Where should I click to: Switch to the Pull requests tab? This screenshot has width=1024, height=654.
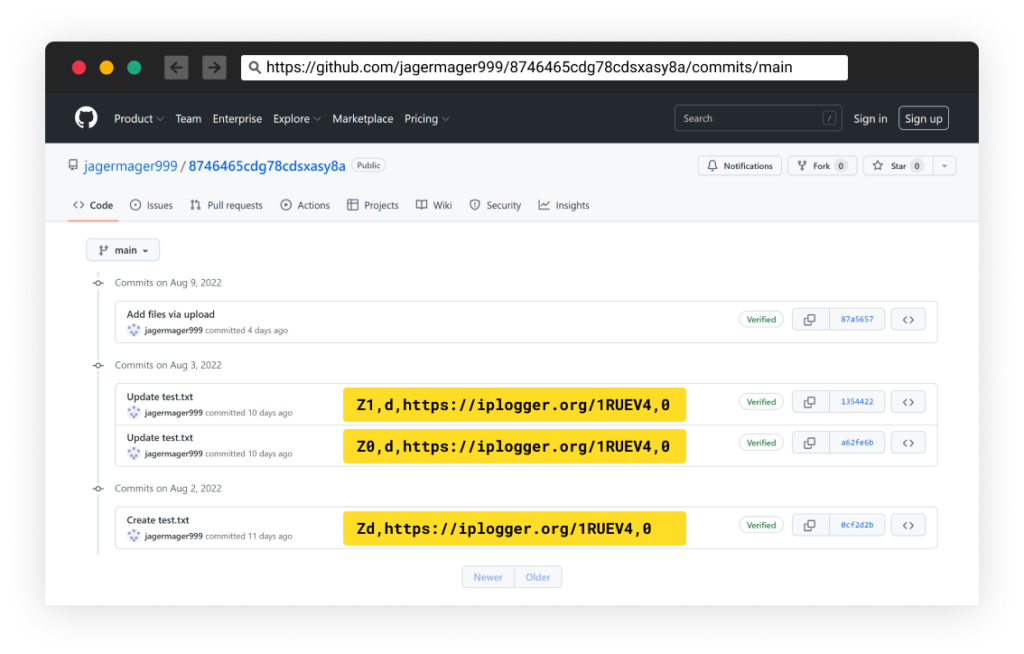tap(226, 205)
